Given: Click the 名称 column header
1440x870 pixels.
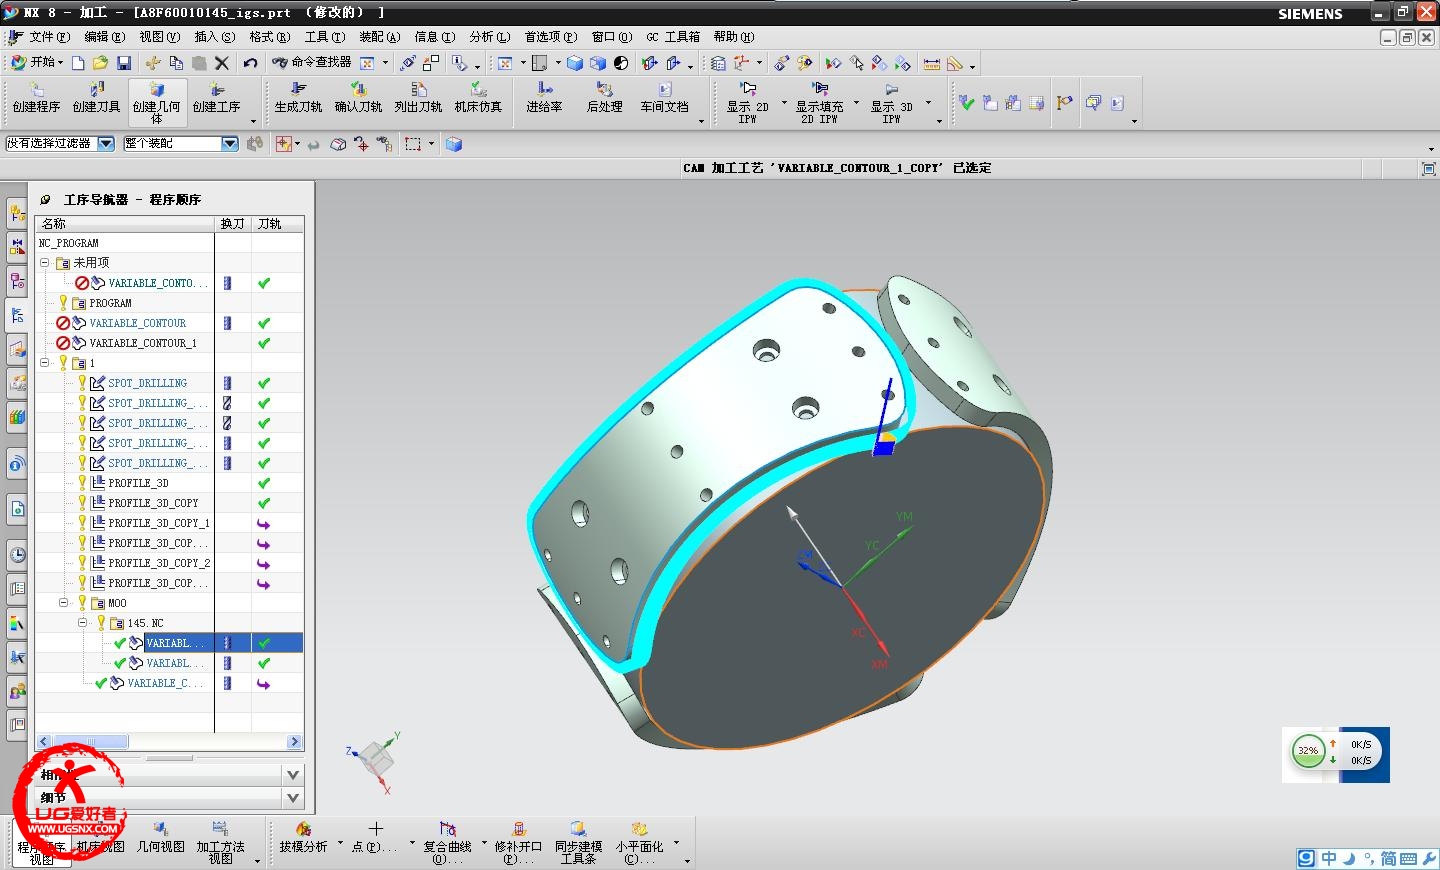Looking at the screenshot, I should click(125, 224).
